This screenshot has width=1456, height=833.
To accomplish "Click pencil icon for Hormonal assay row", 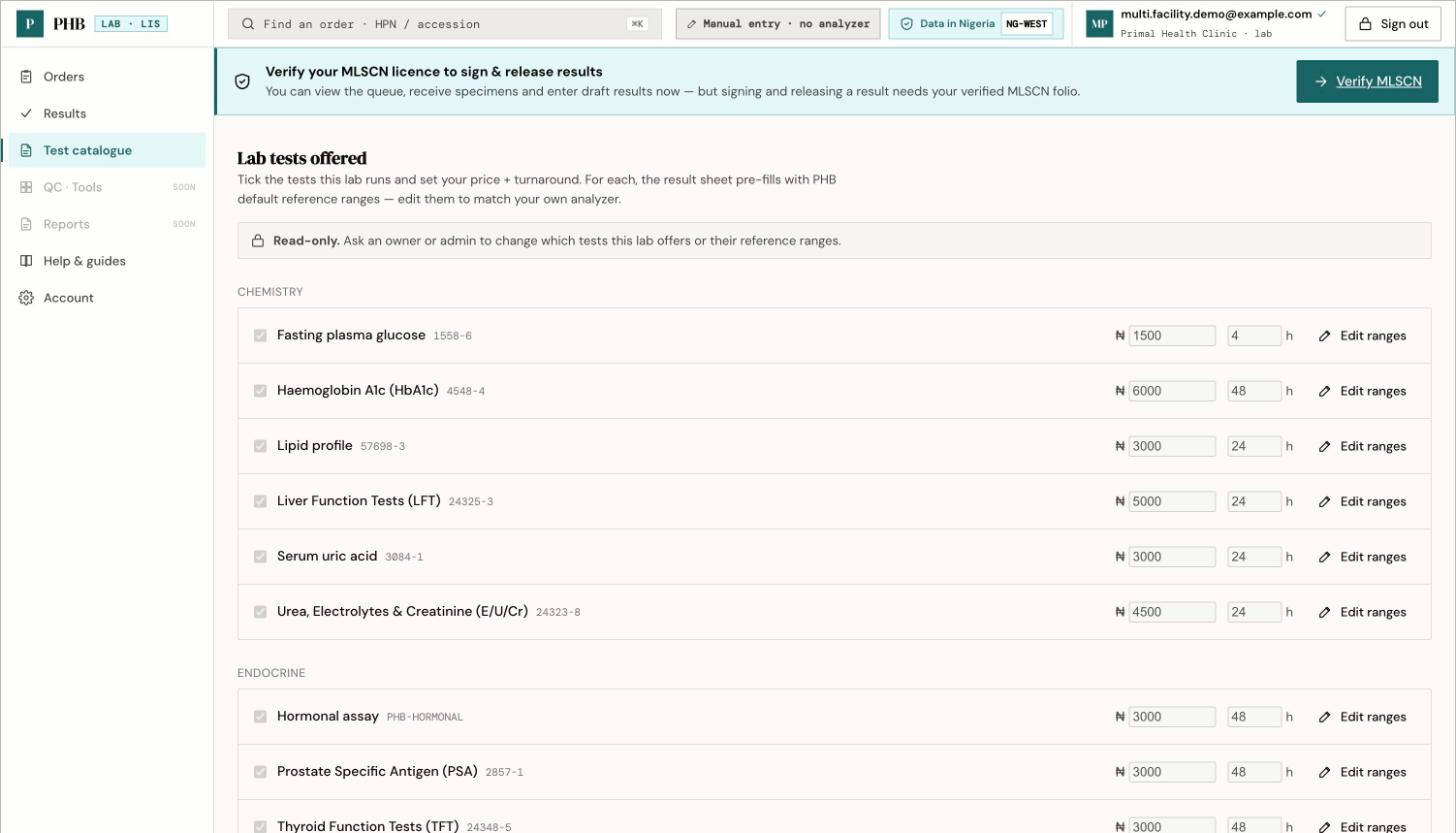I will click(1324, 717).
